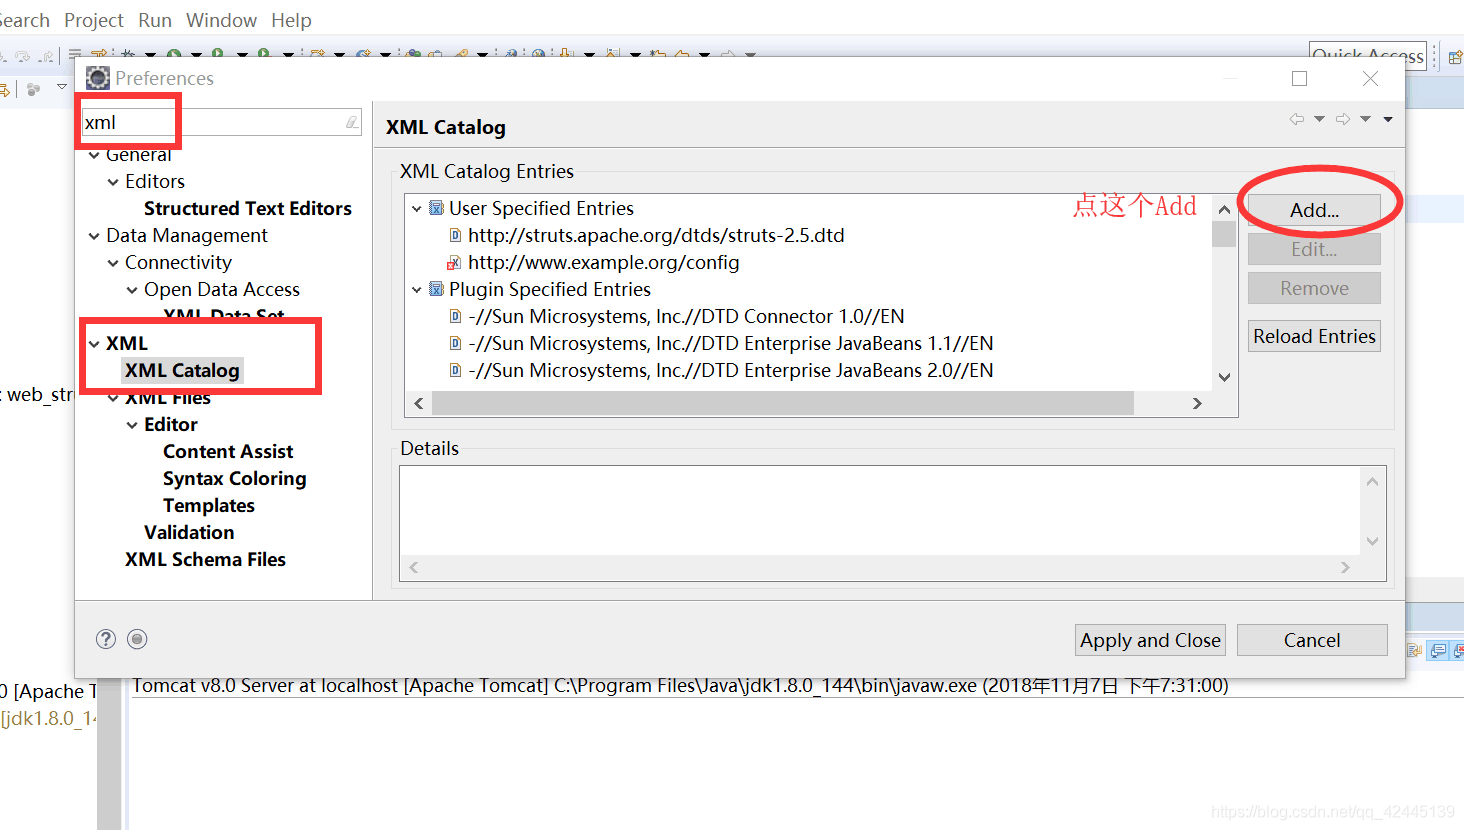Select DTD Connector 1.0//EN entry

pyautogui.click(x=686, y=316)
